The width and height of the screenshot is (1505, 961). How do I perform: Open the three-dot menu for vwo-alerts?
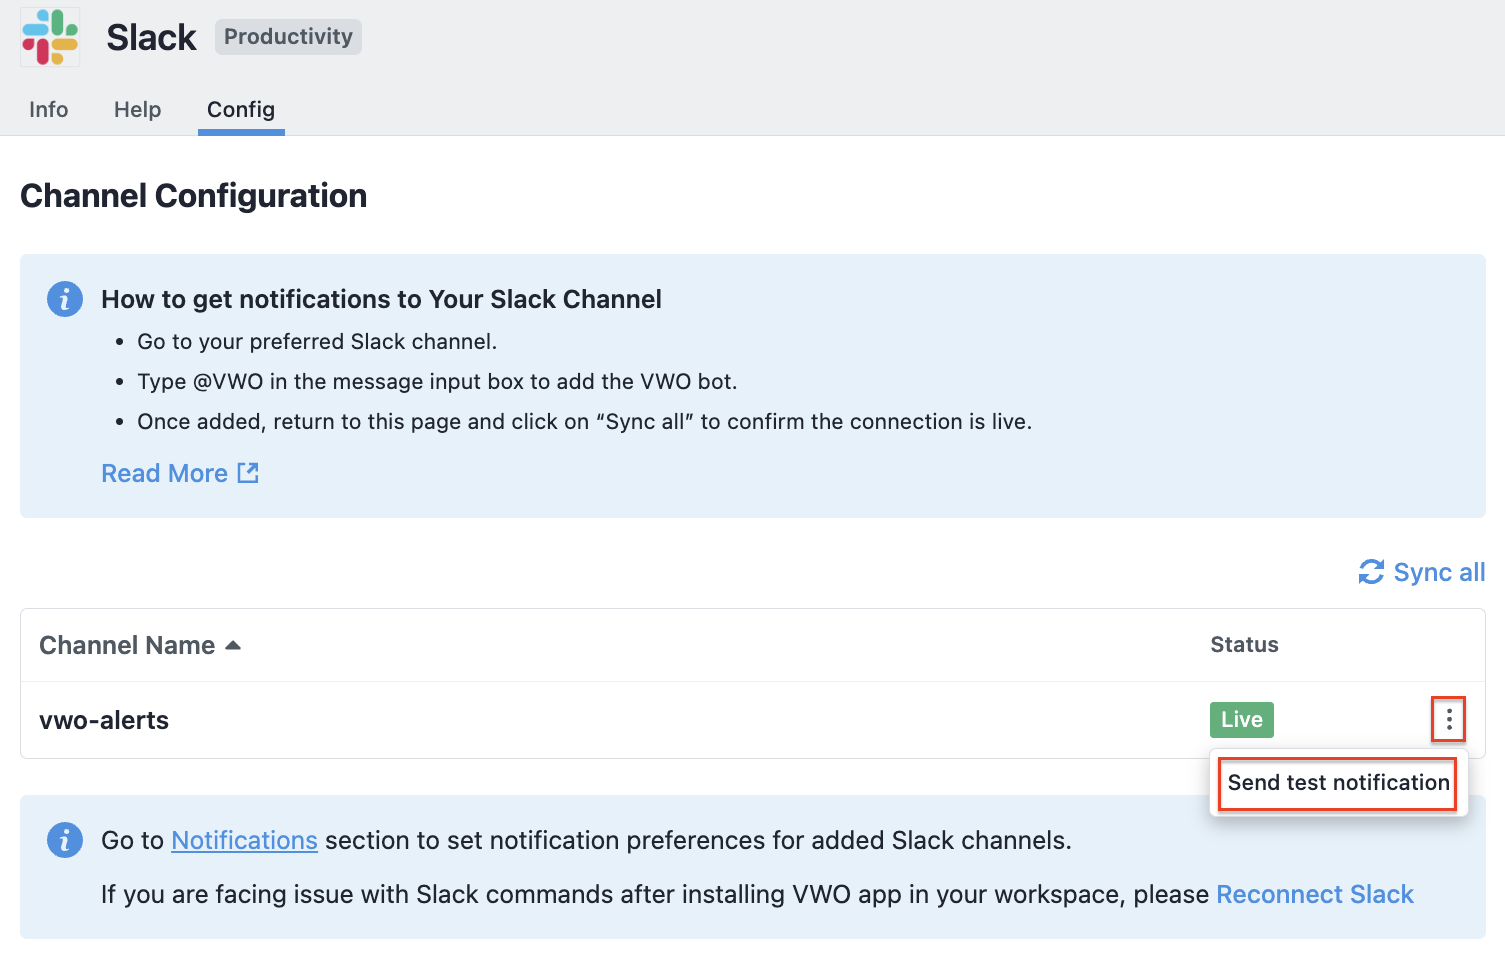click(1449, 719)
